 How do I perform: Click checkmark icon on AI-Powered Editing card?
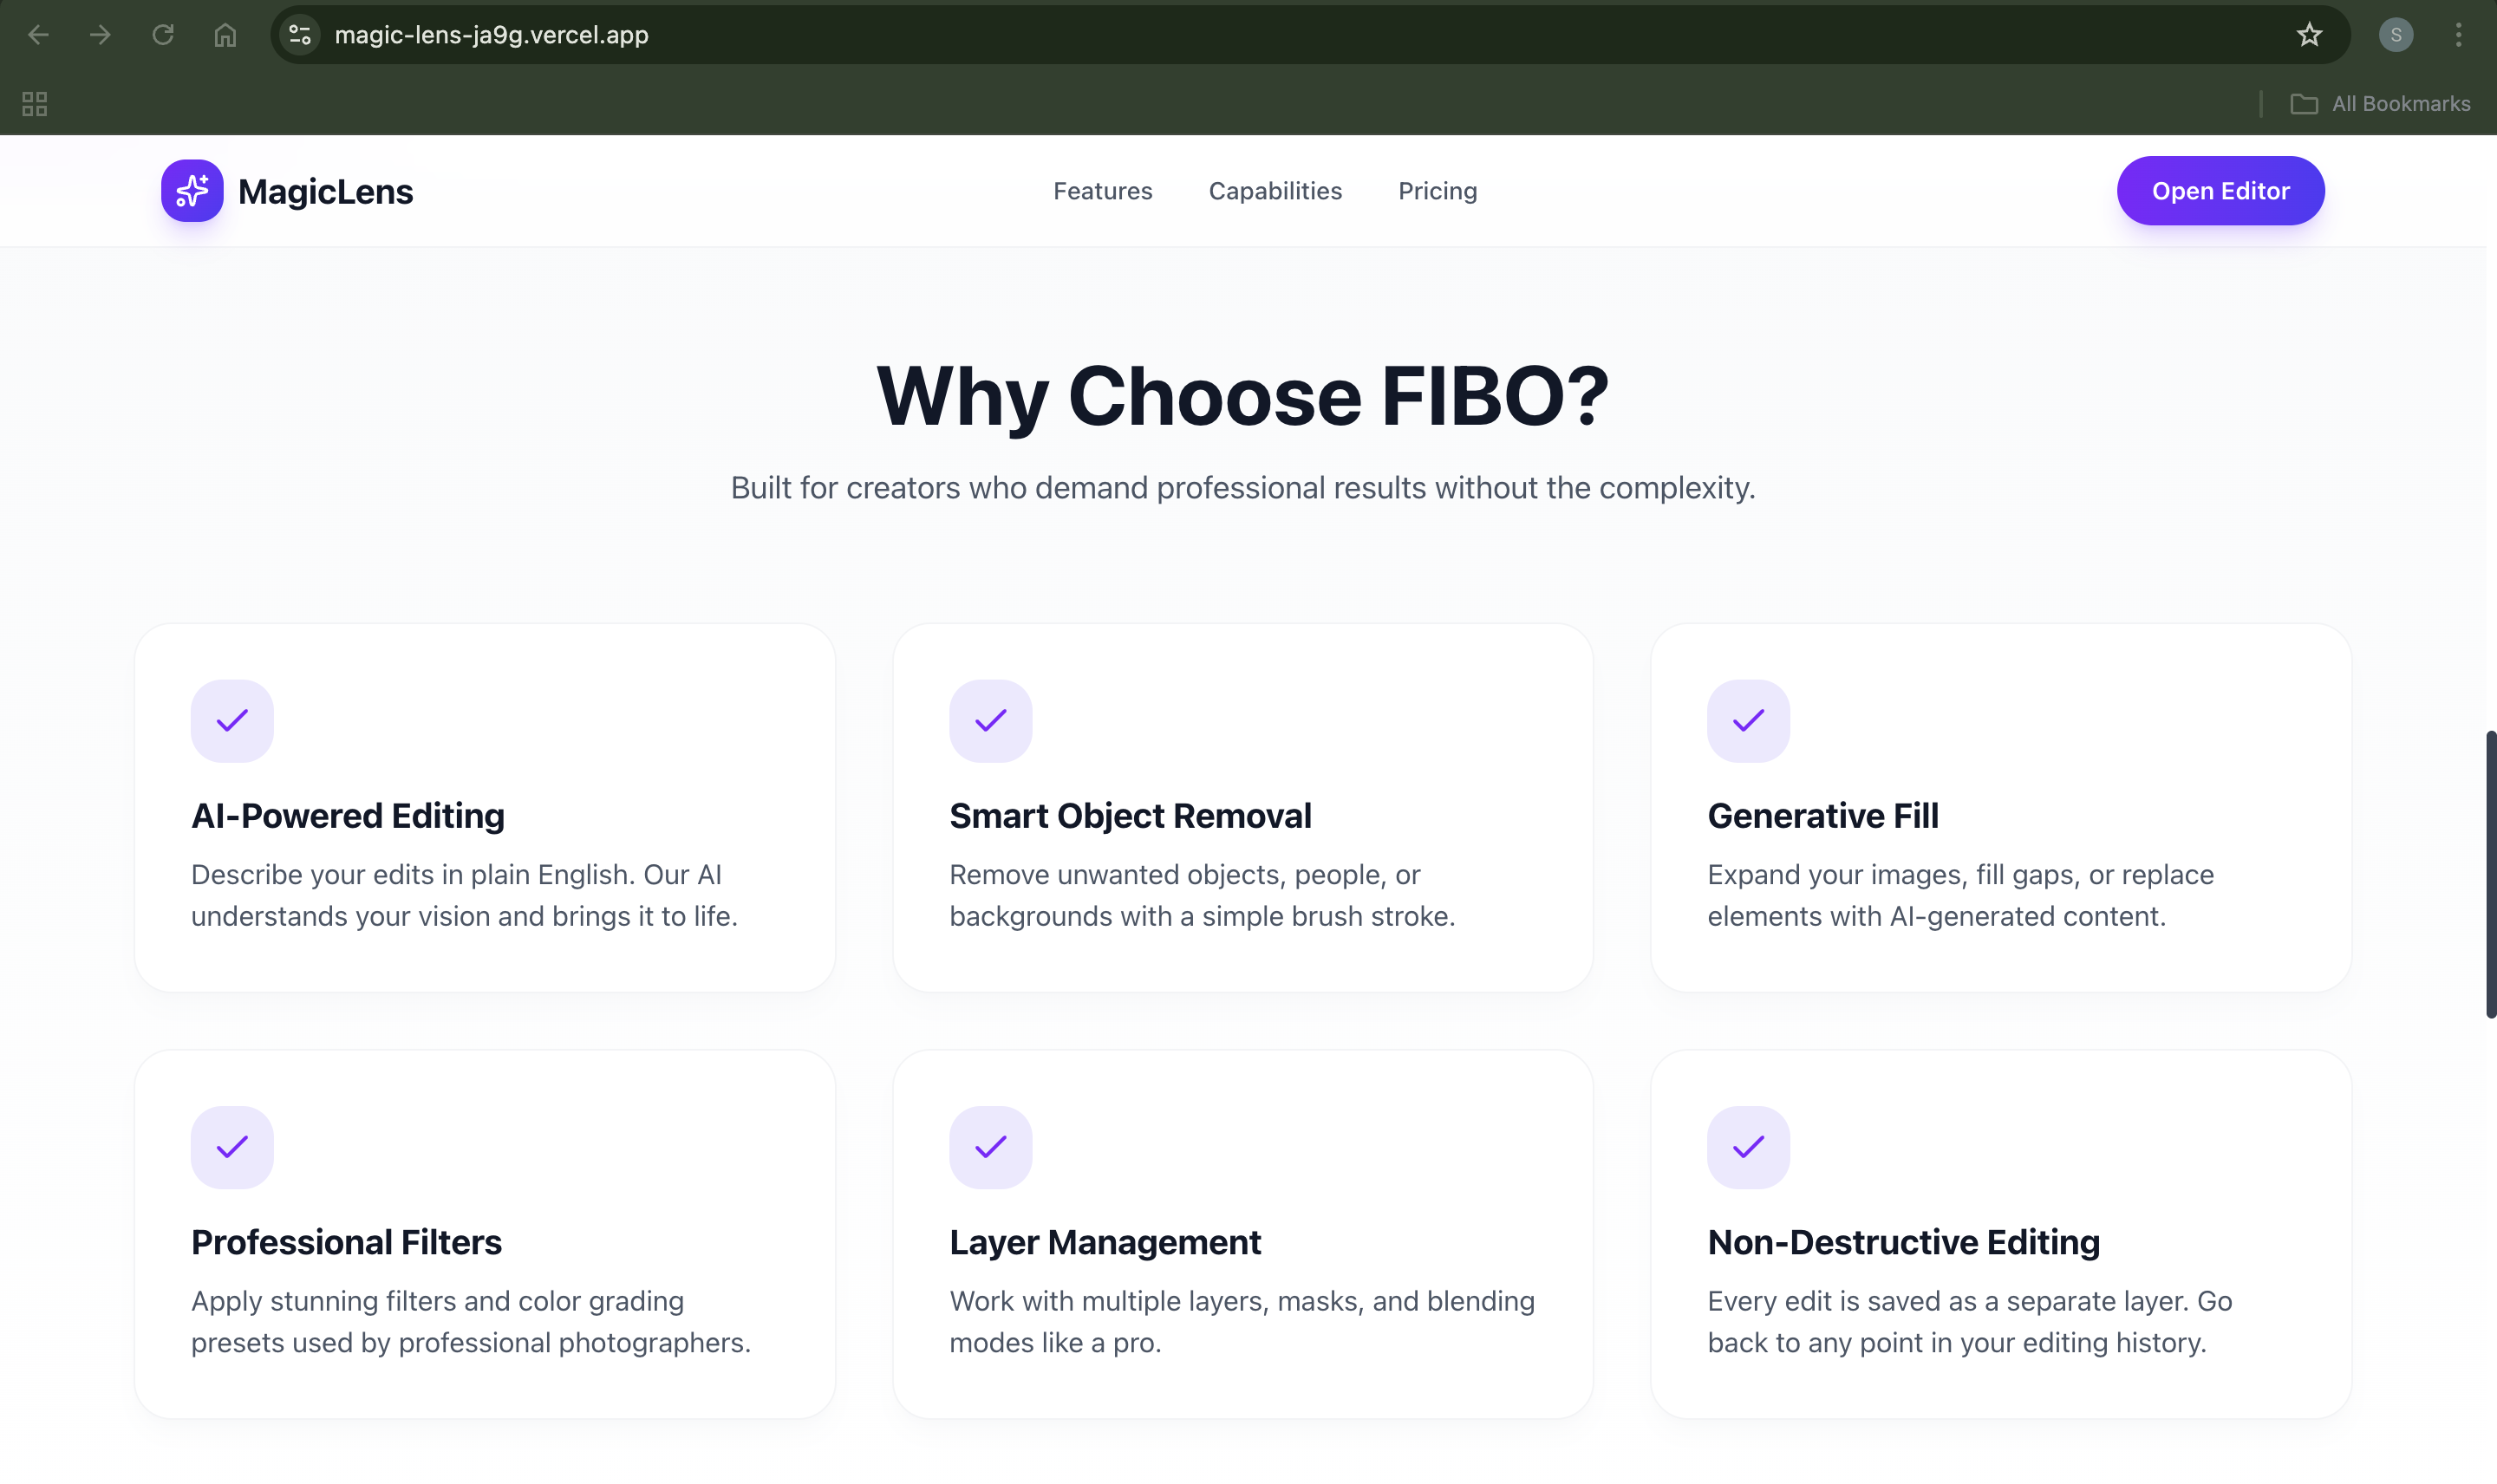coord(232,721)
